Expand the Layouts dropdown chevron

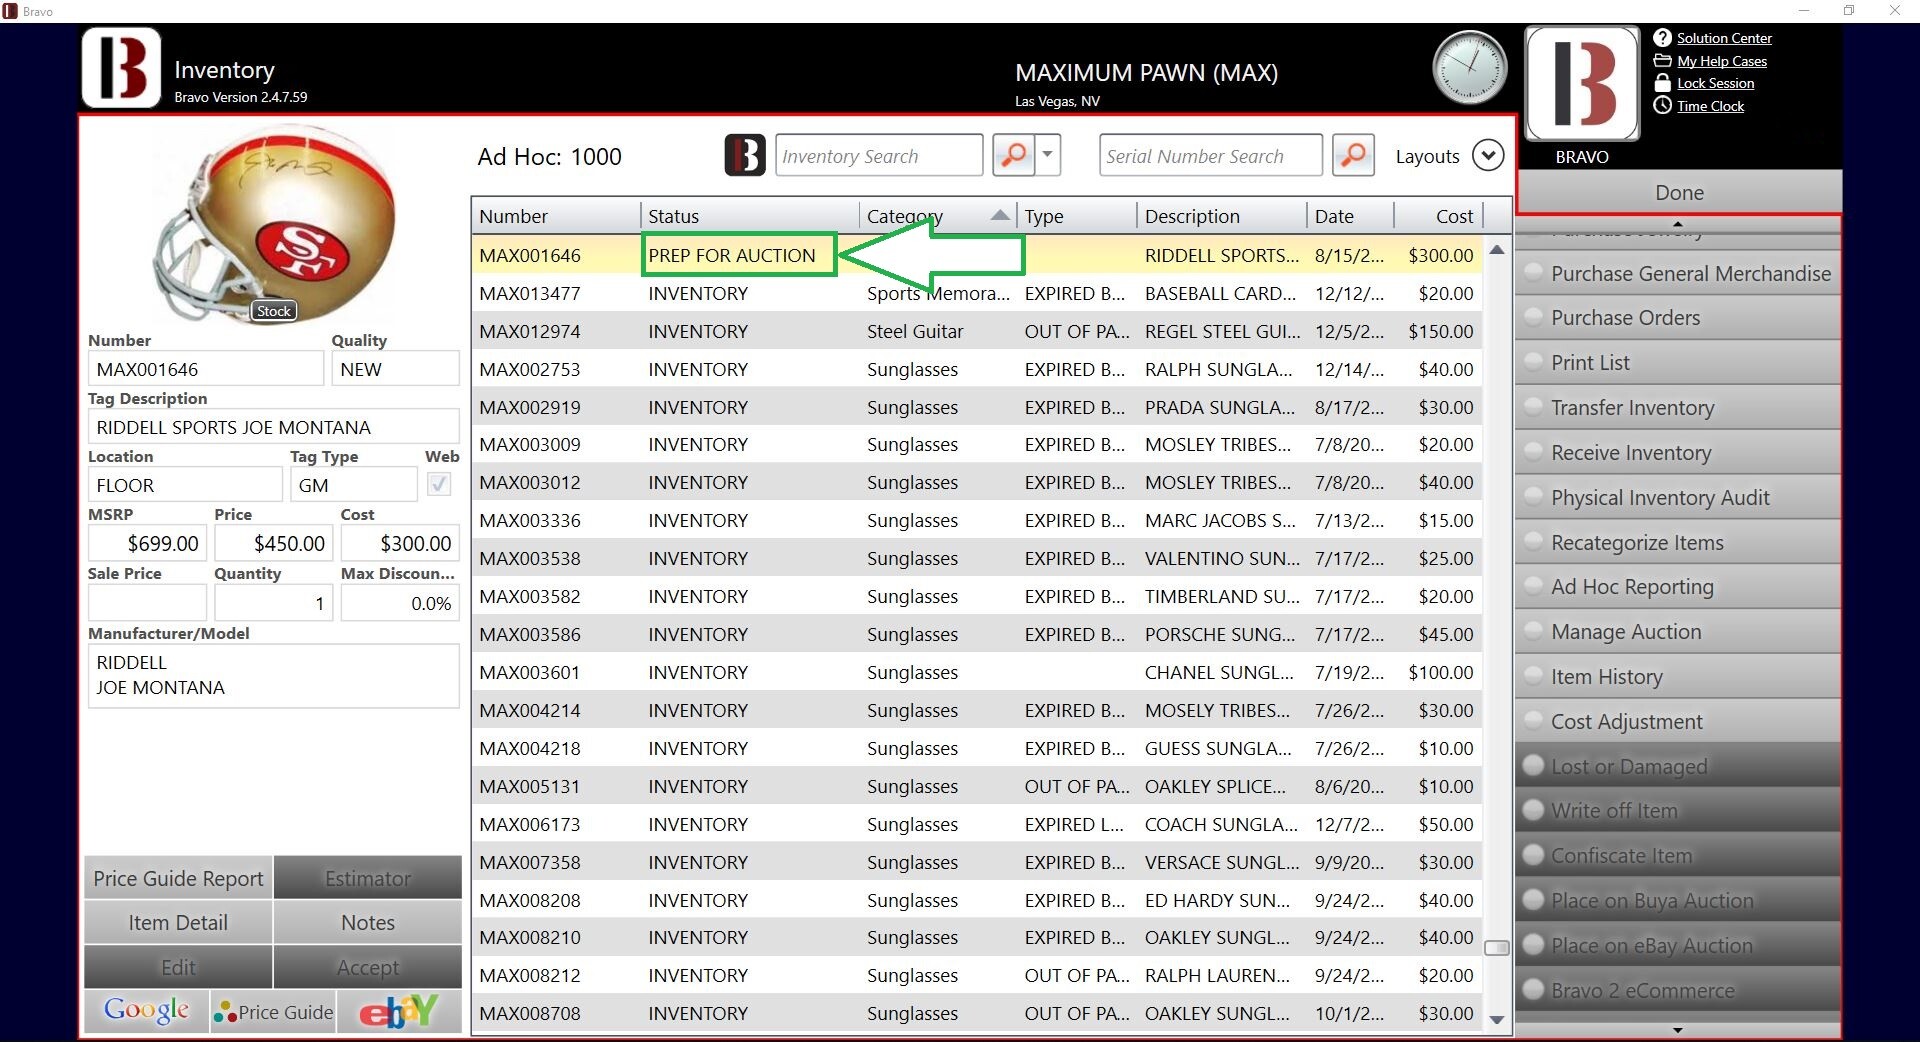coord(1488,156)
